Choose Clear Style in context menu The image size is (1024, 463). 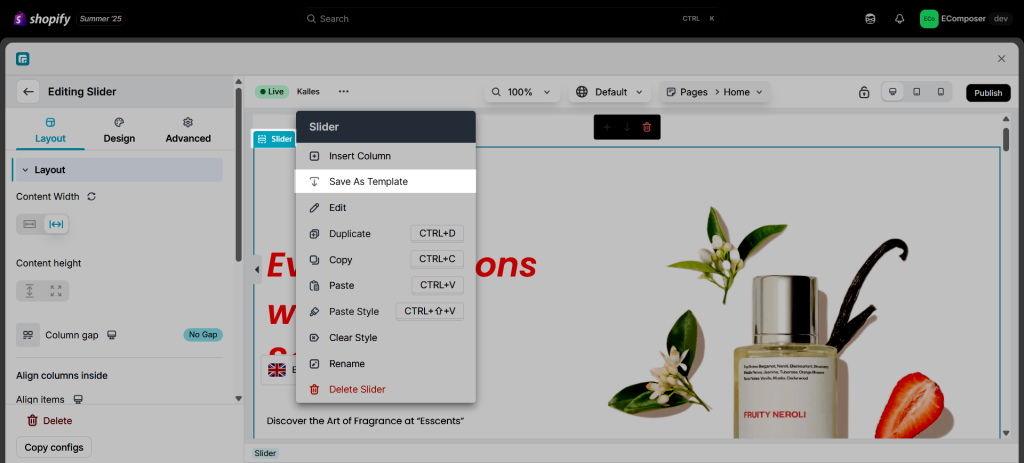click(386, 338)
